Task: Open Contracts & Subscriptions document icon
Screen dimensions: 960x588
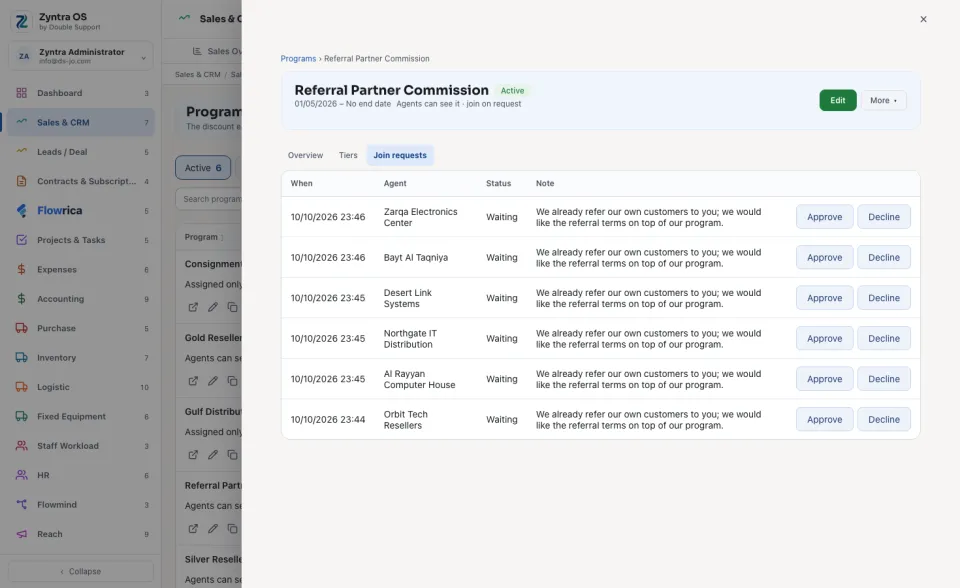Action: point(21,181)
